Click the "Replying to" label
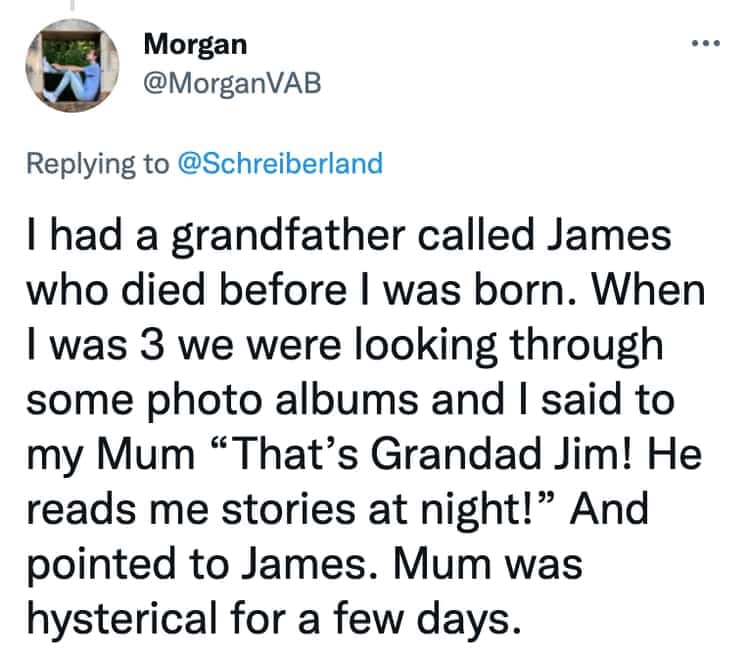 pos(97,163)
